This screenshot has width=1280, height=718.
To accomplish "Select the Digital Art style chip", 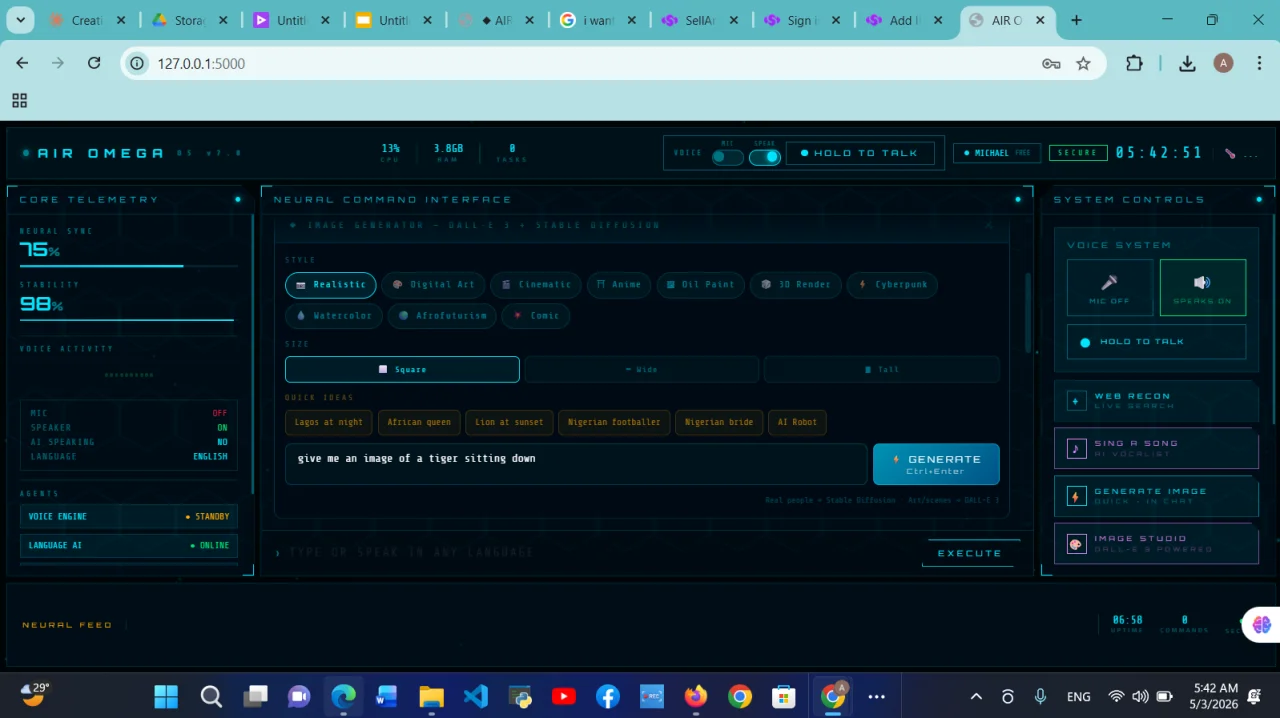I will point(434,285).
